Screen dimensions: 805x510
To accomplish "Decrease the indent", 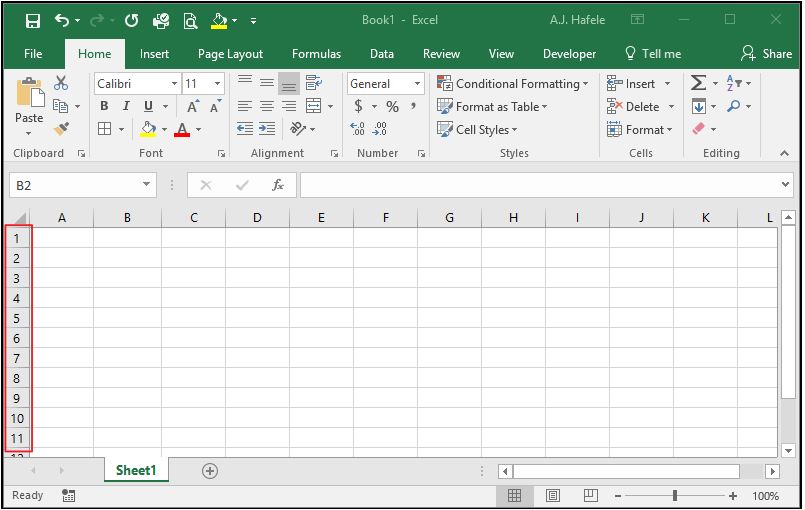I will click(244, 128).
